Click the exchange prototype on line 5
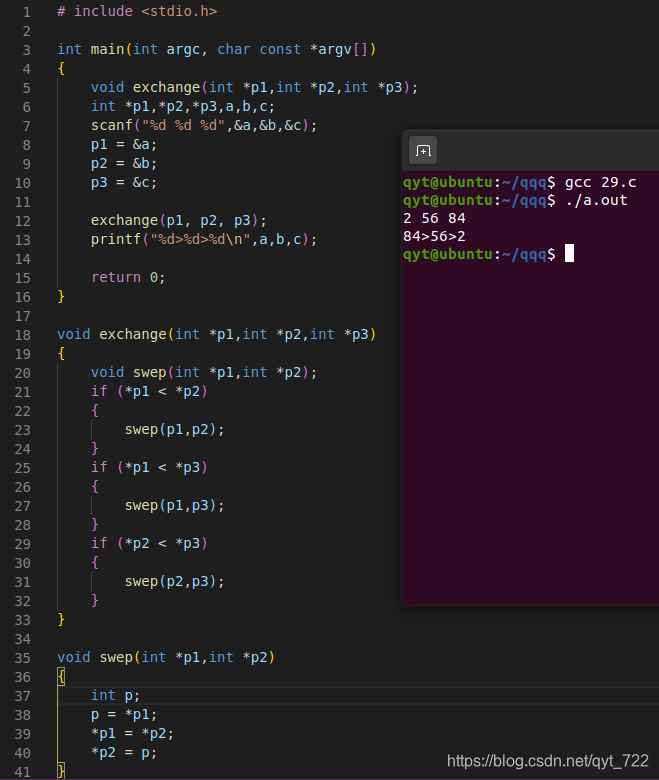Image resolution: width=659 pixels, height=780 pixels. pyautogui.click(x=254, y=88)
